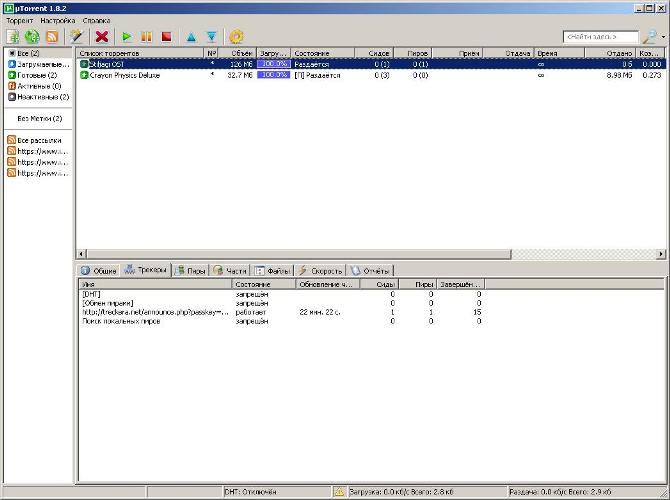
Task: Click the magnifier search icon
Action: pos(650,37)
